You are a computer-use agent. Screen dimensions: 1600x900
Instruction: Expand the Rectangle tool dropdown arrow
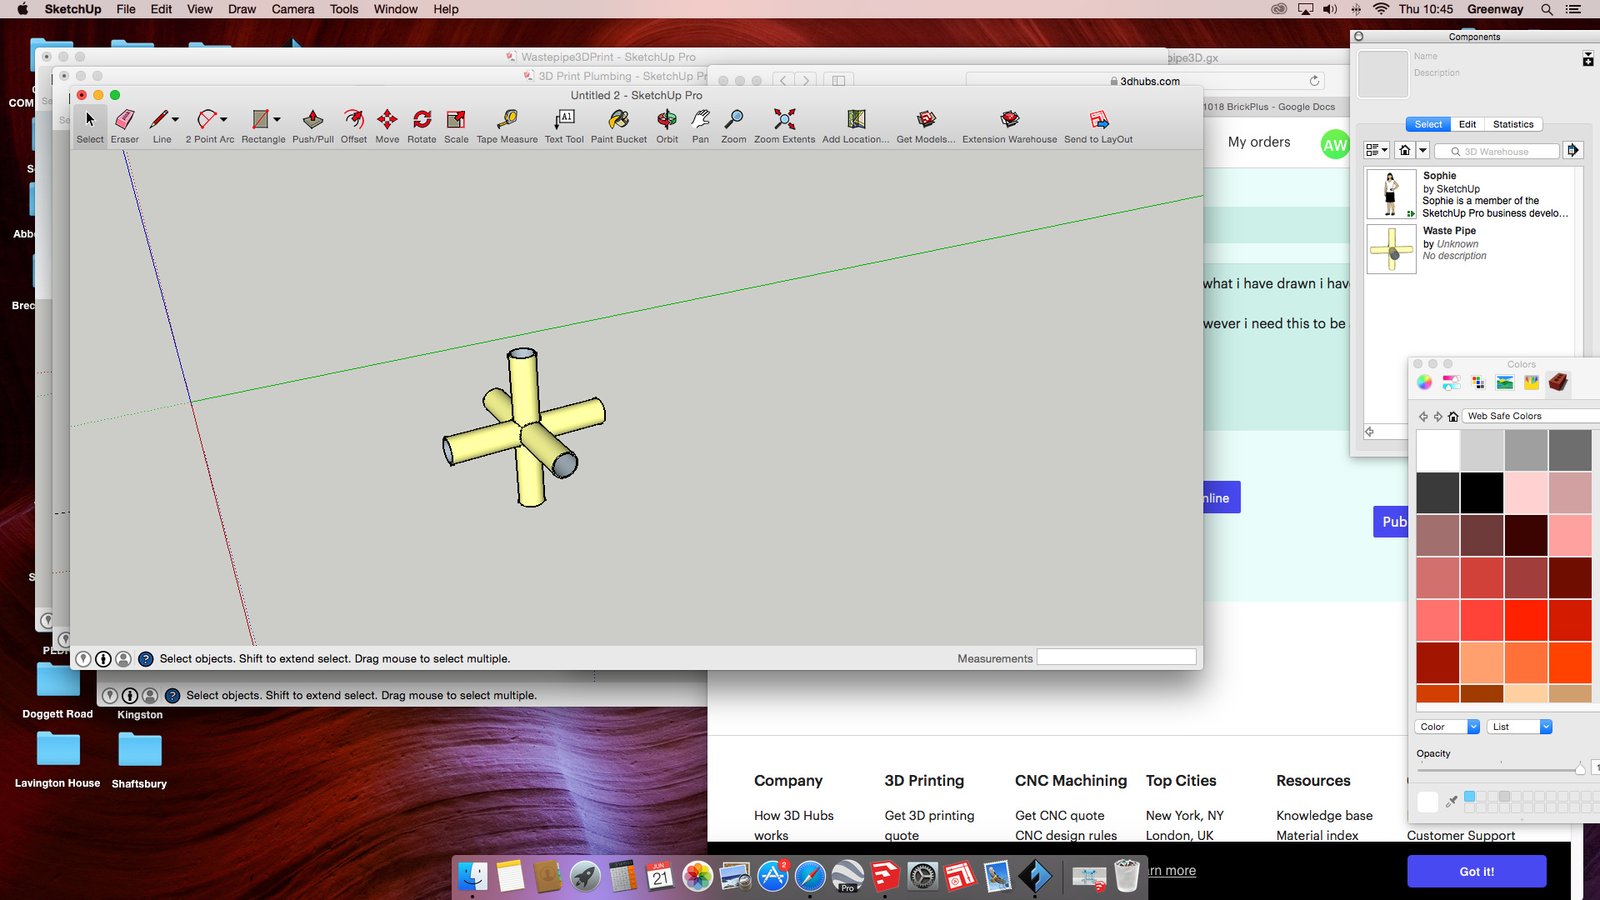point(277,119)
